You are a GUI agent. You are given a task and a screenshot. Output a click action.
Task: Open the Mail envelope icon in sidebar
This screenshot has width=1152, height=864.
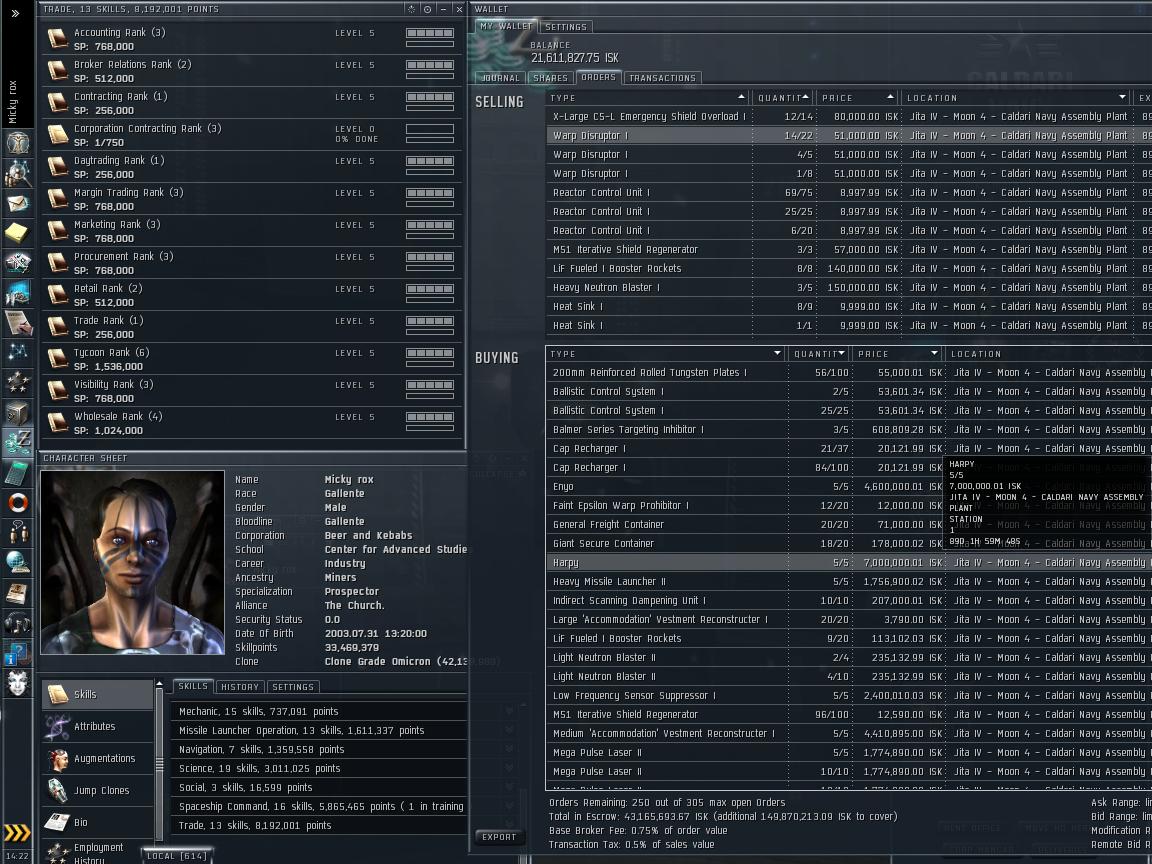pos(17,204)
